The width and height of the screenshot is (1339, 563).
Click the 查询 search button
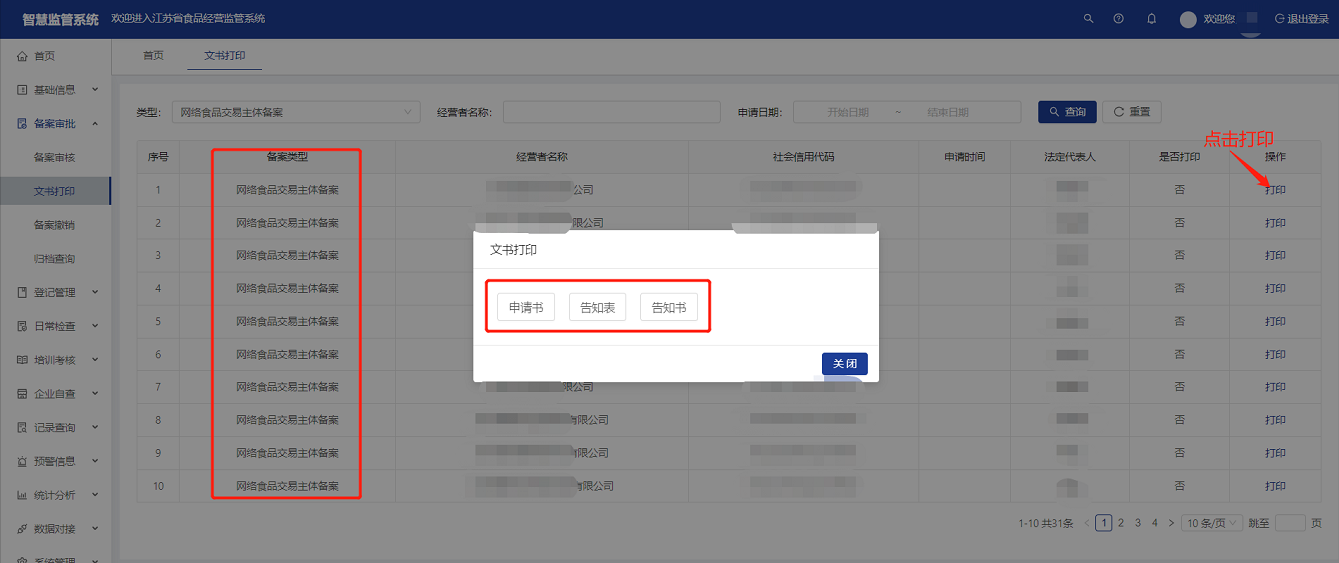(1067, 112)
